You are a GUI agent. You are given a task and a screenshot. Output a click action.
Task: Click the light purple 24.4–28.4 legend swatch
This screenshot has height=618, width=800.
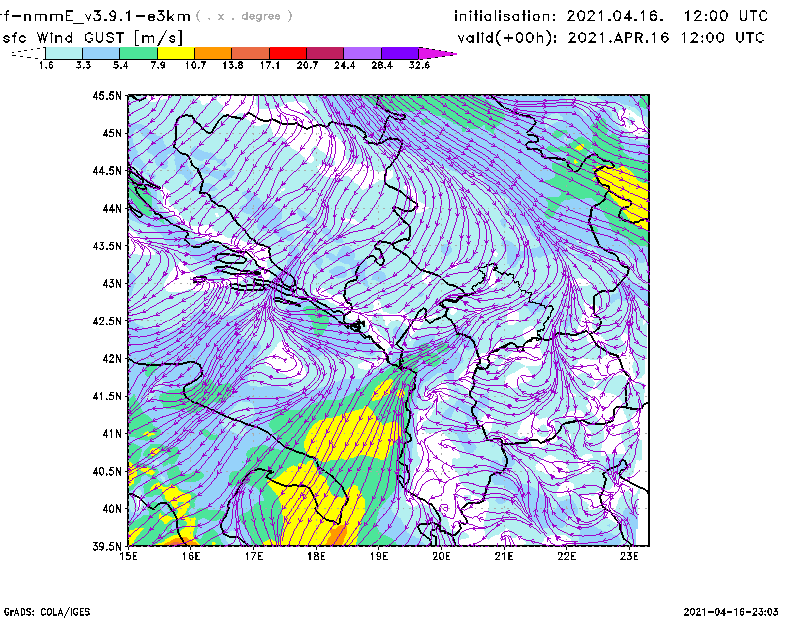pos(362,53)
